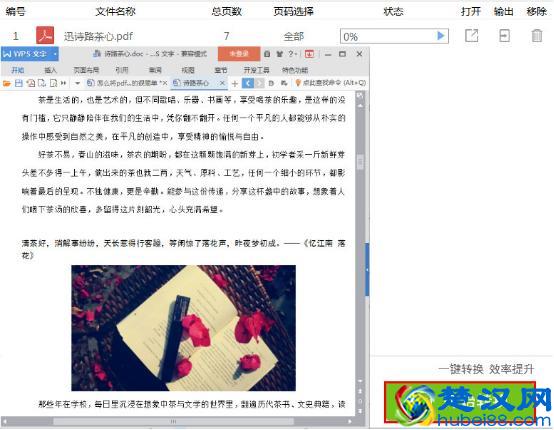Screen dimensions: 554x430
Task: Click the 编号 column header
Action: (16, 12)
